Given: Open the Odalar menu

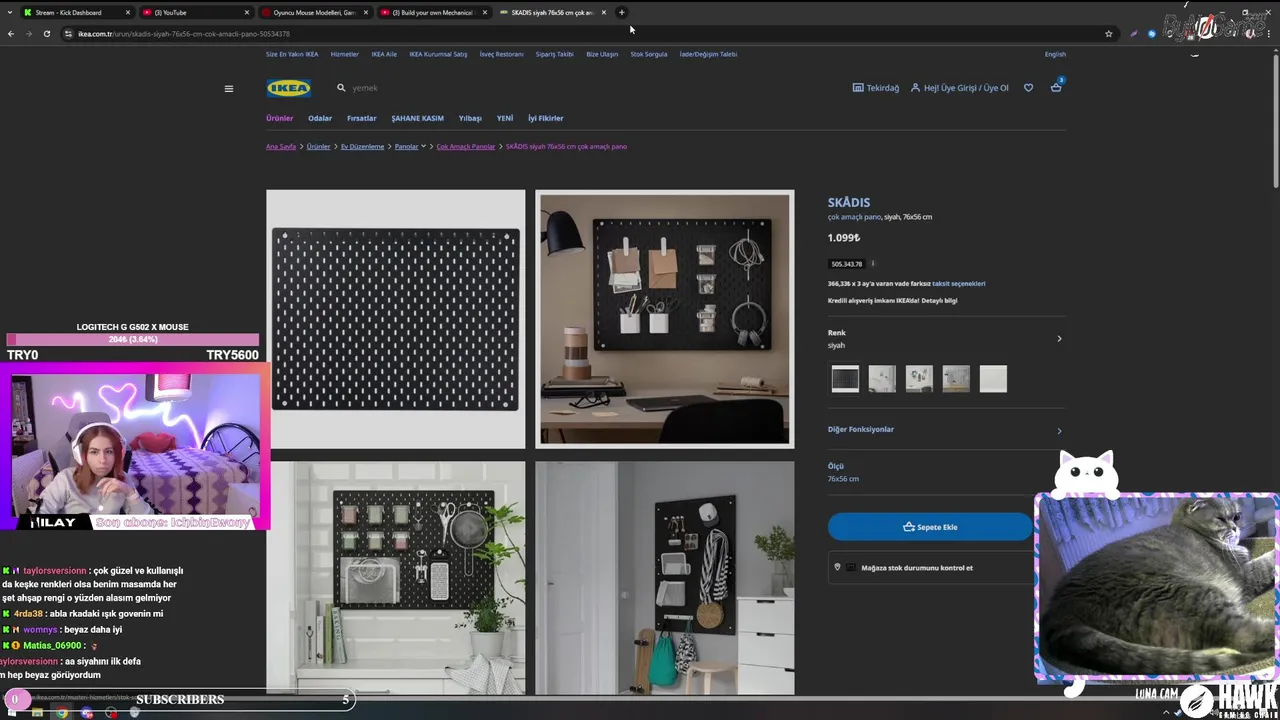Looking at the screenshot, I should click(320, 118).
